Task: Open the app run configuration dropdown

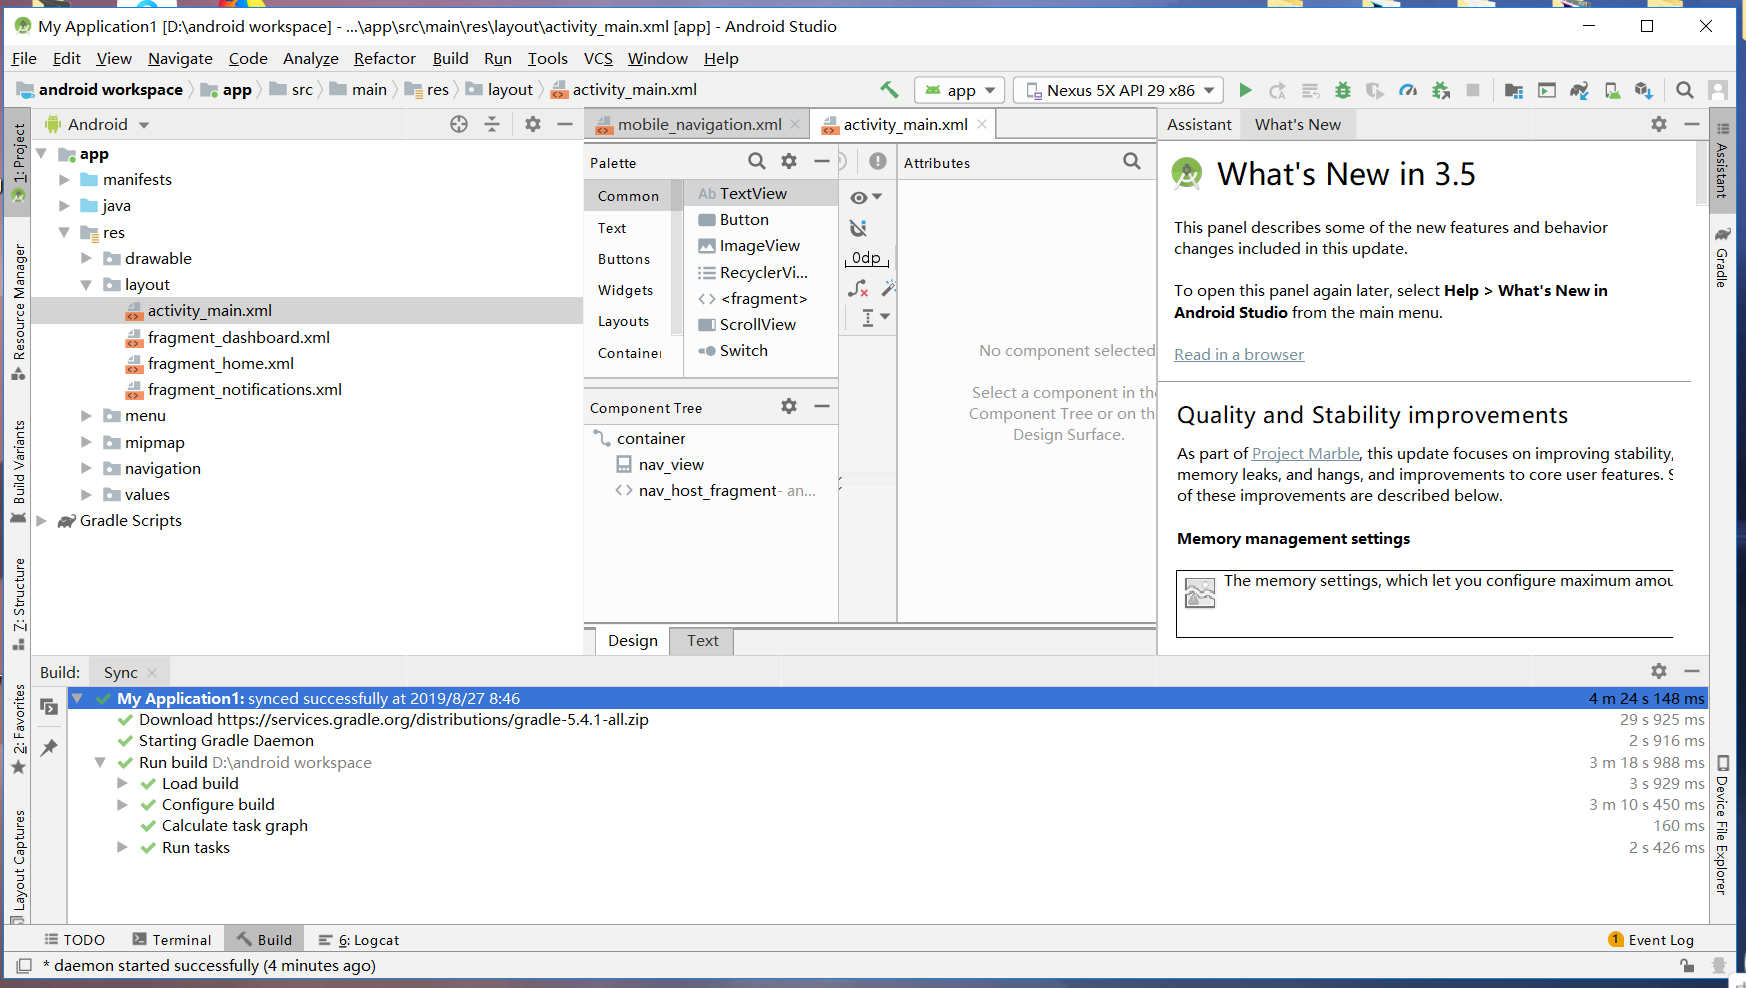Action: point(960,90)
